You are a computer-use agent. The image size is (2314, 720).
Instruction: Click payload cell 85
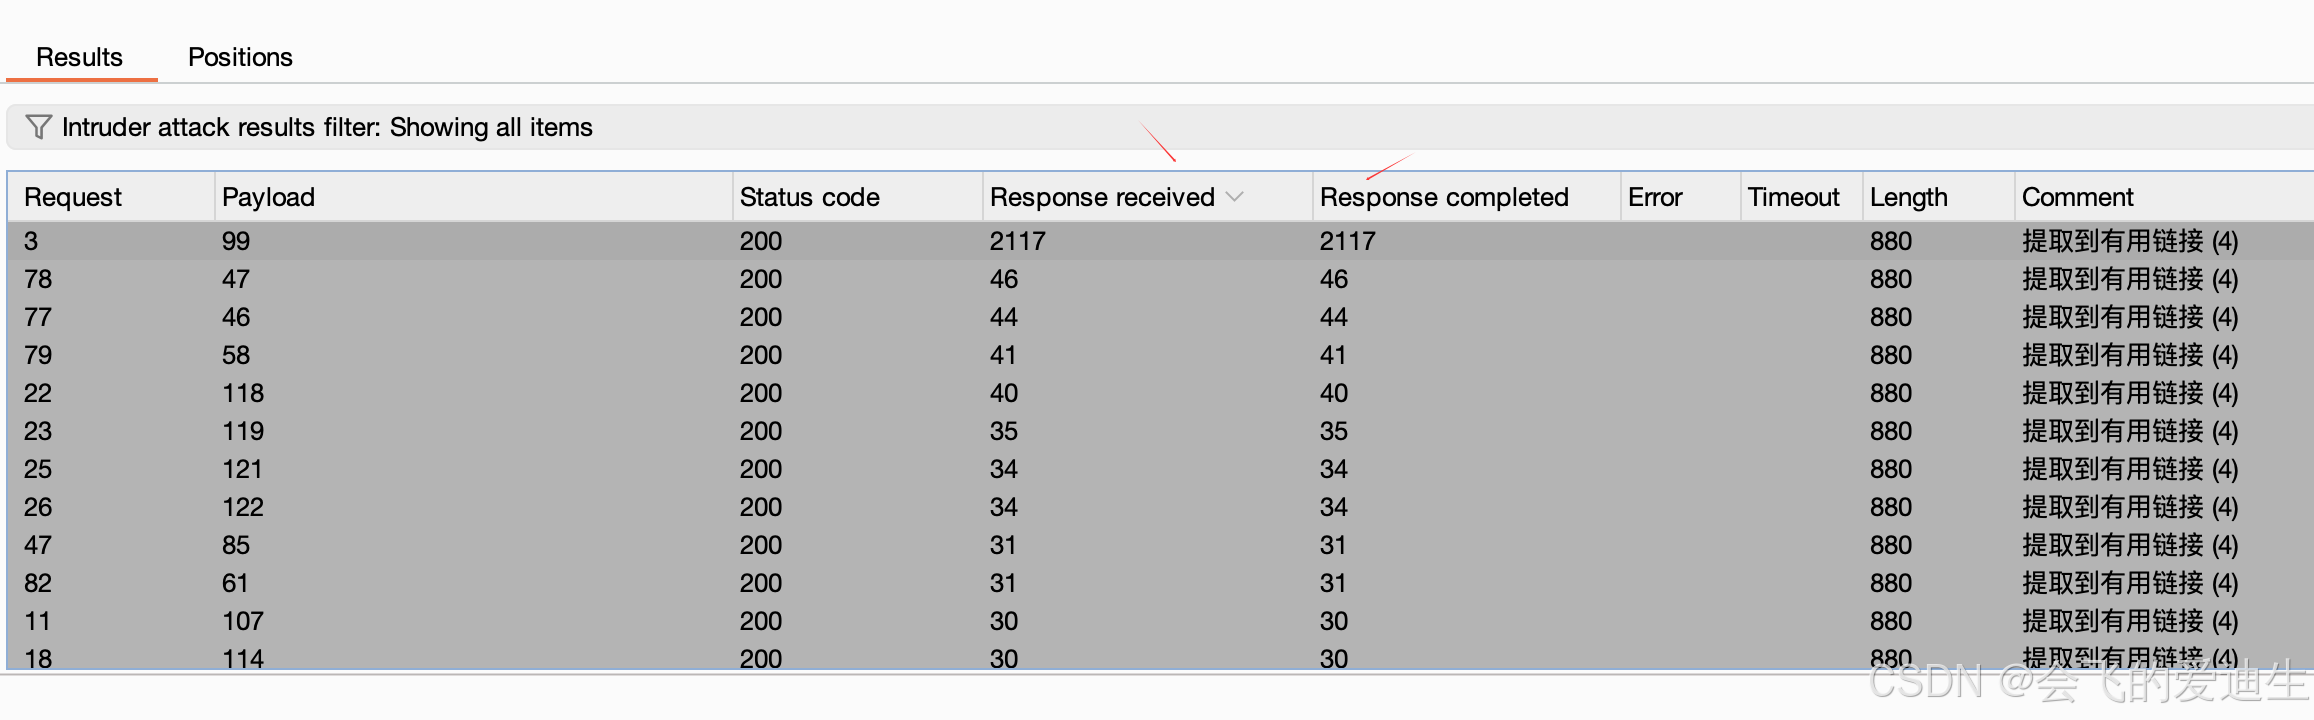(x=236, y=545)
